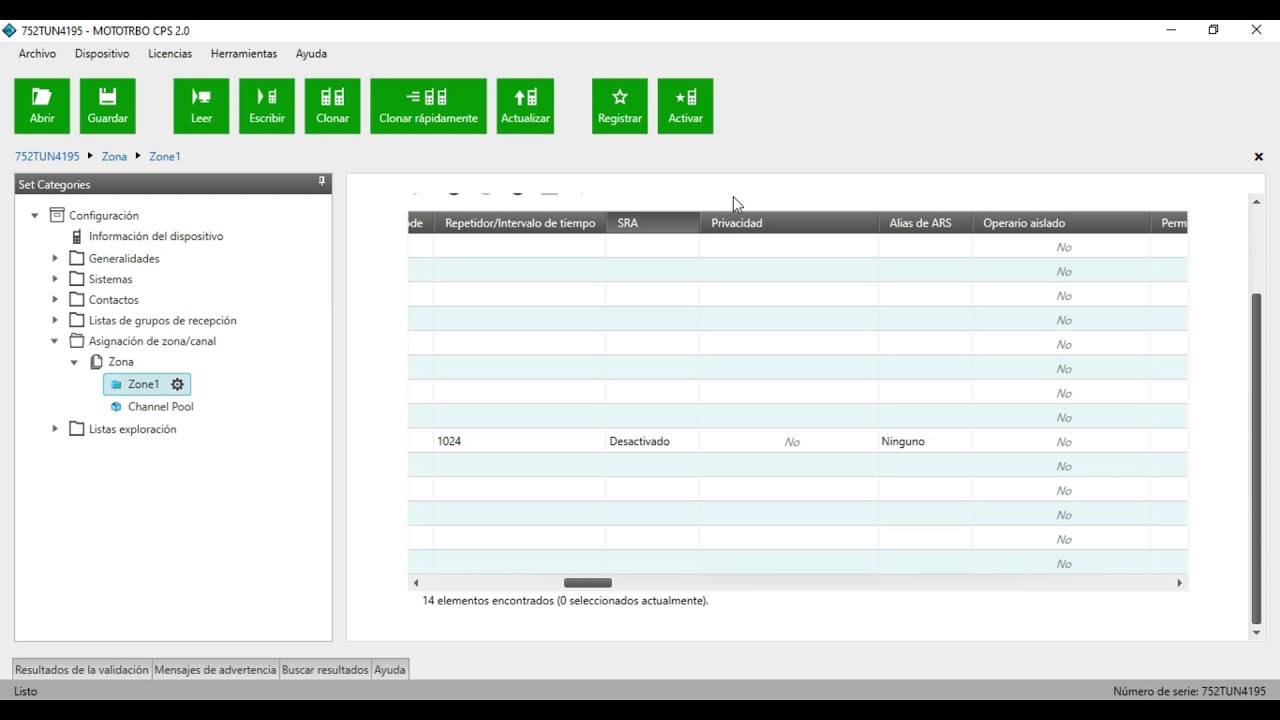Click the vertical scrollbar thumb
The image size is (1280, 720).
pyautogui.click(x=1257, y=459)
